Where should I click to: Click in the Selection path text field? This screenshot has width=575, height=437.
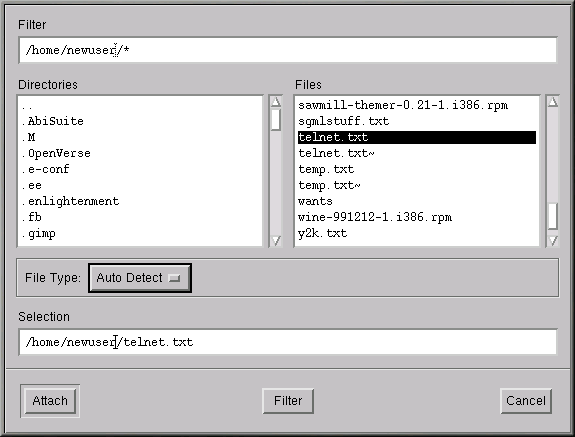tap(288, 342)
